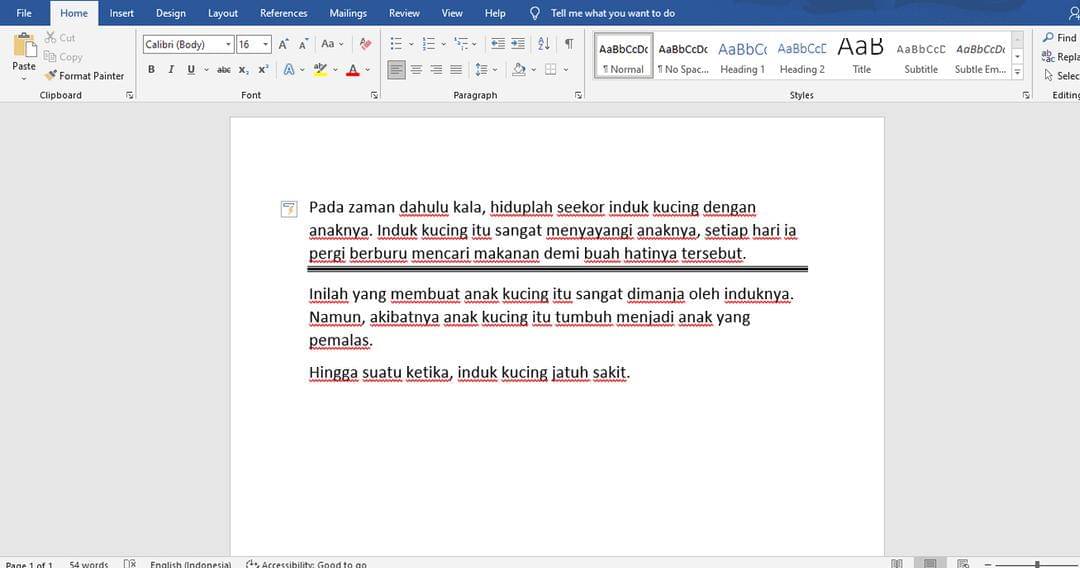The height and width of the screenshot is (568, 1080).
Task: Toggle Show/Hide paragraph marks
Action: click(569, 44)
